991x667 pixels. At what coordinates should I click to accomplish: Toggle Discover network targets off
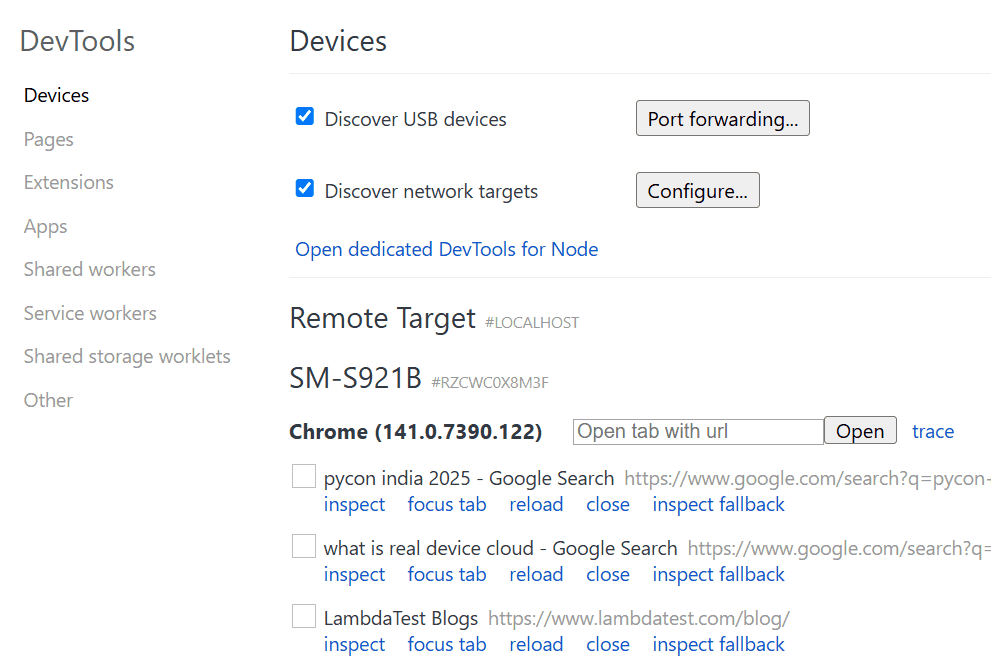pos(304,188)
